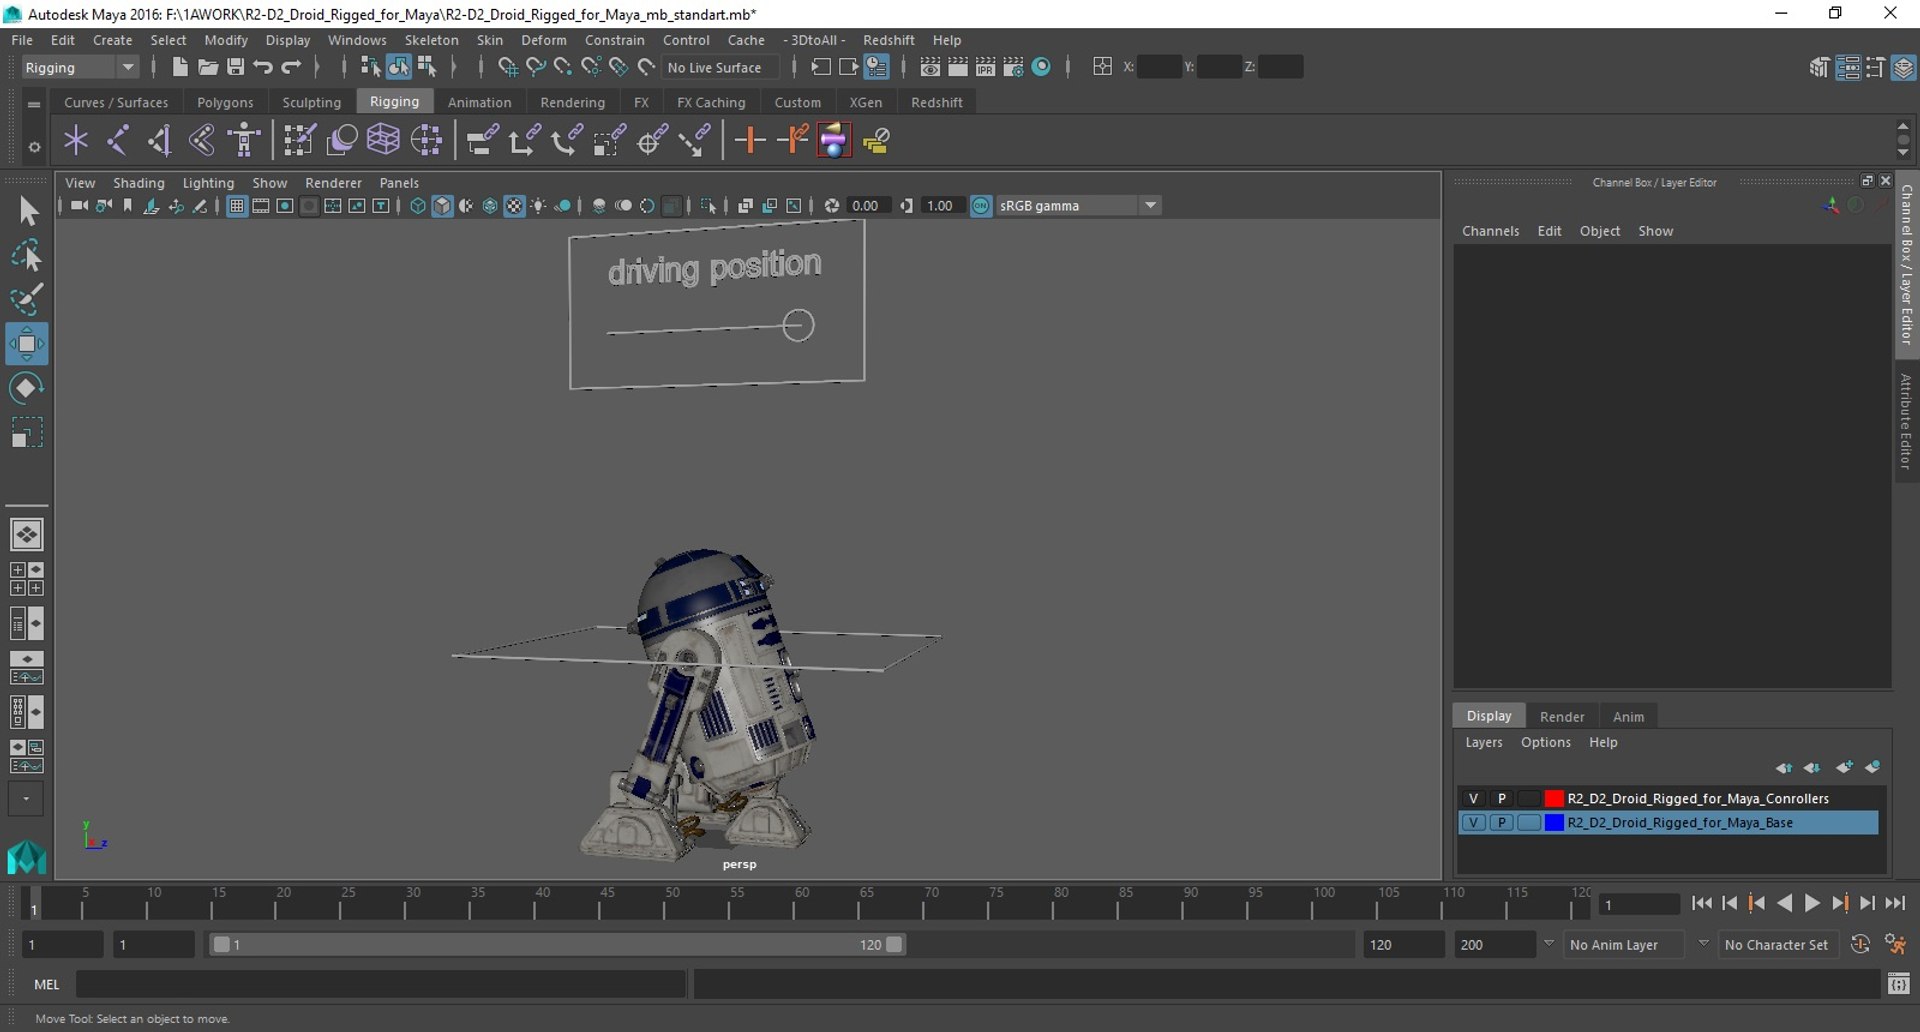Click the Undo arrow icon
The width and height of the screenshot is (1920, 1032).
point(263,67)
